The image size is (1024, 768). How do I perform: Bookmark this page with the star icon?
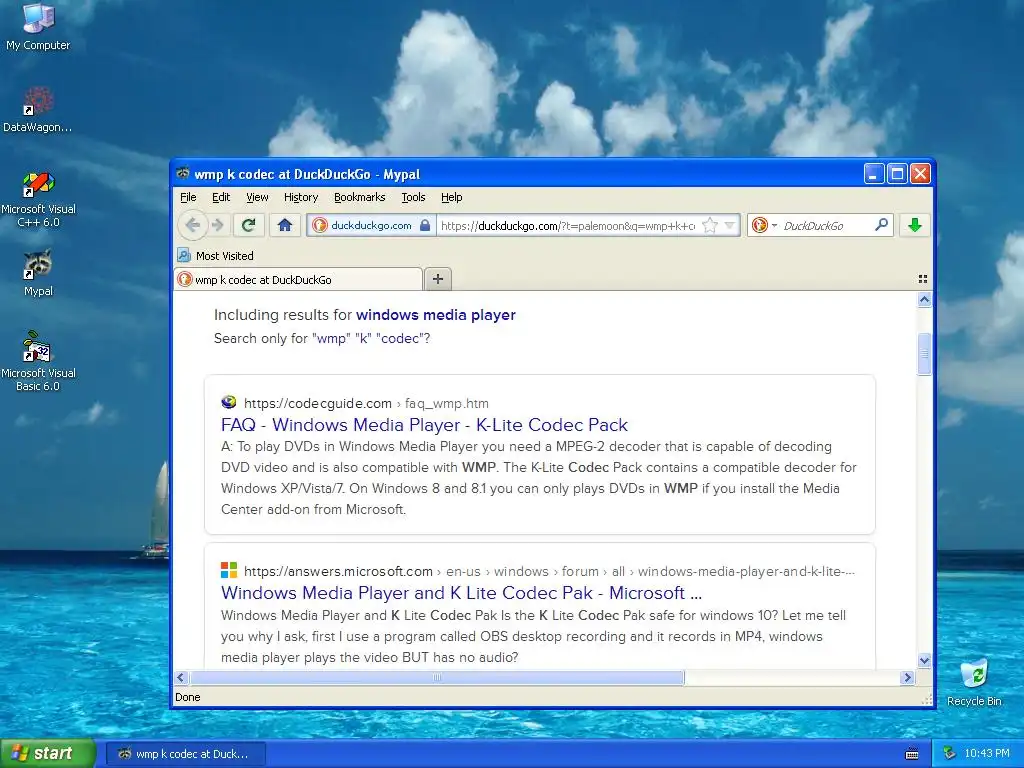click(709, 225)
